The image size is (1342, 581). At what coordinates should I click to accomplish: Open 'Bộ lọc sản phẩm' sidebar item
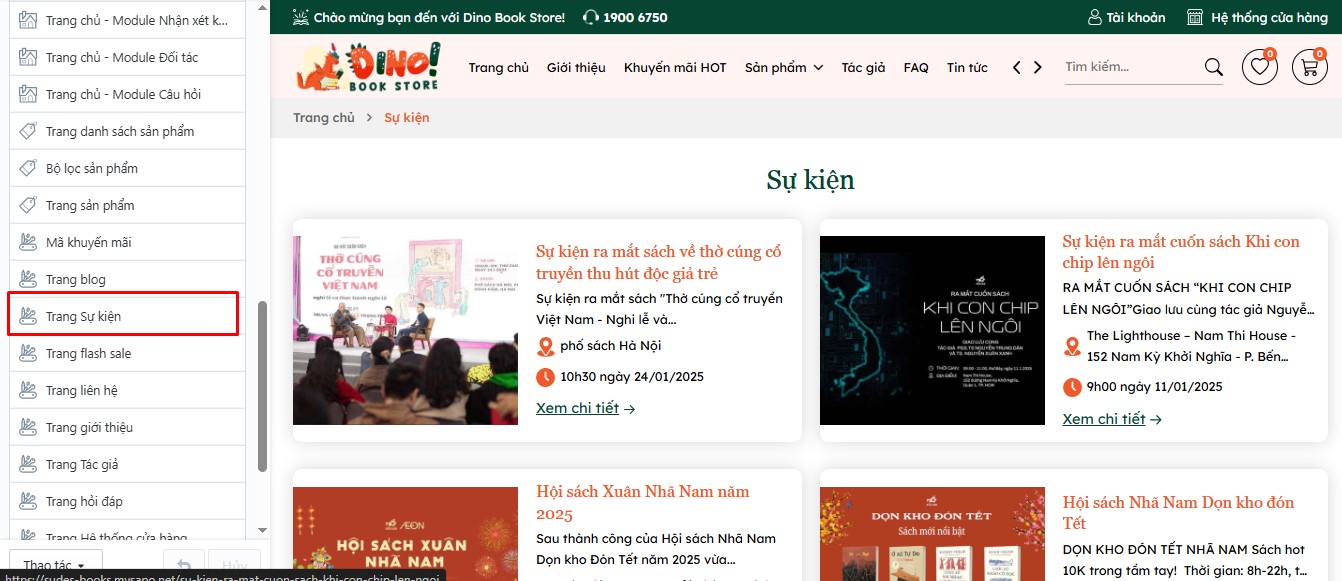[127, 168]
